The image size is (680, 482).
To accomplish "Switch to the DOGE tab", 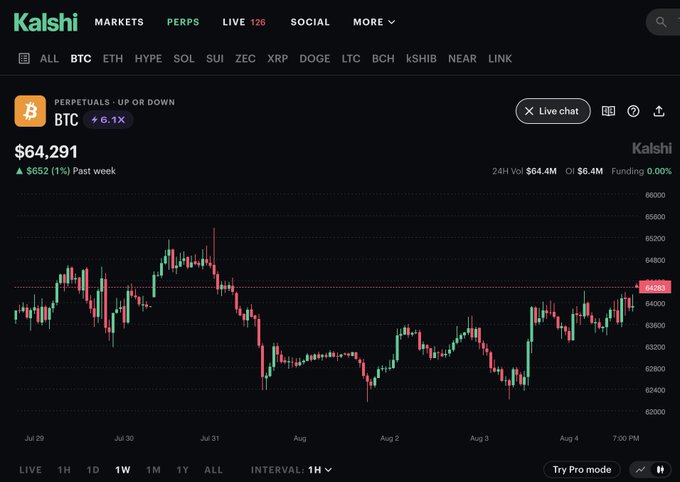I will [315, 59].
